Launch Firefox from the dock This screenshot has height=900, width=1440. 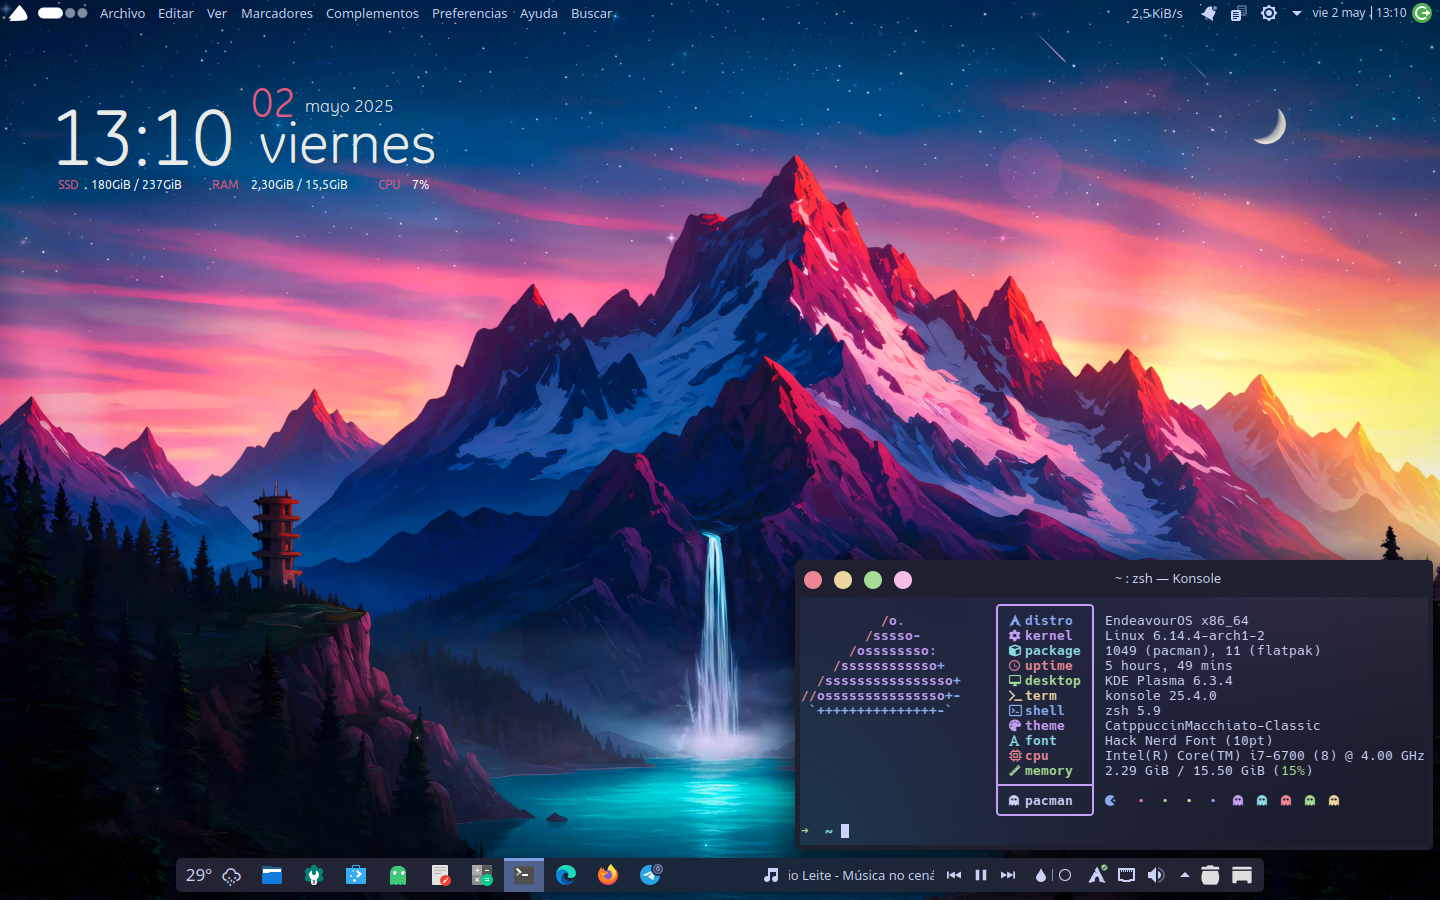click(608, 875)
